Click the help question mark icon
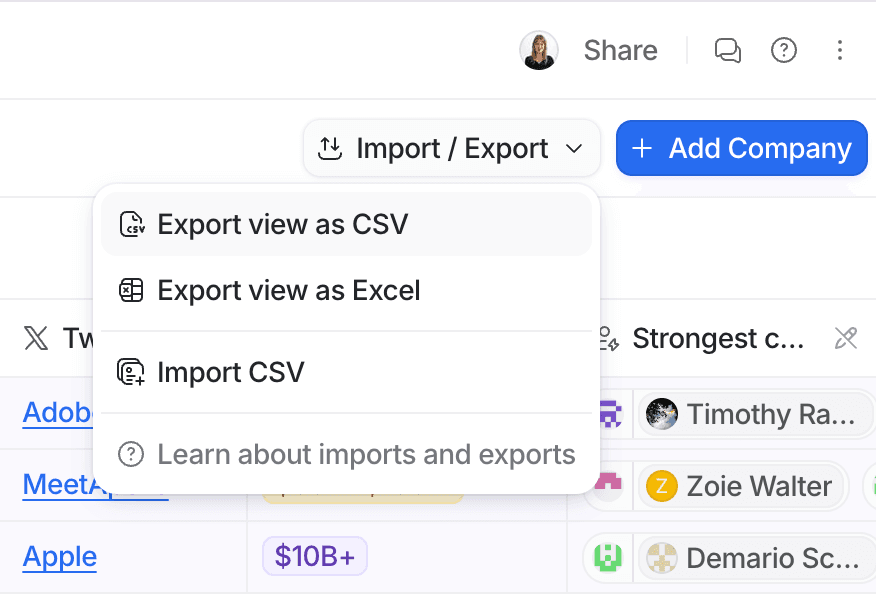Viewport: 876px width, 594px height. [784, 50]
